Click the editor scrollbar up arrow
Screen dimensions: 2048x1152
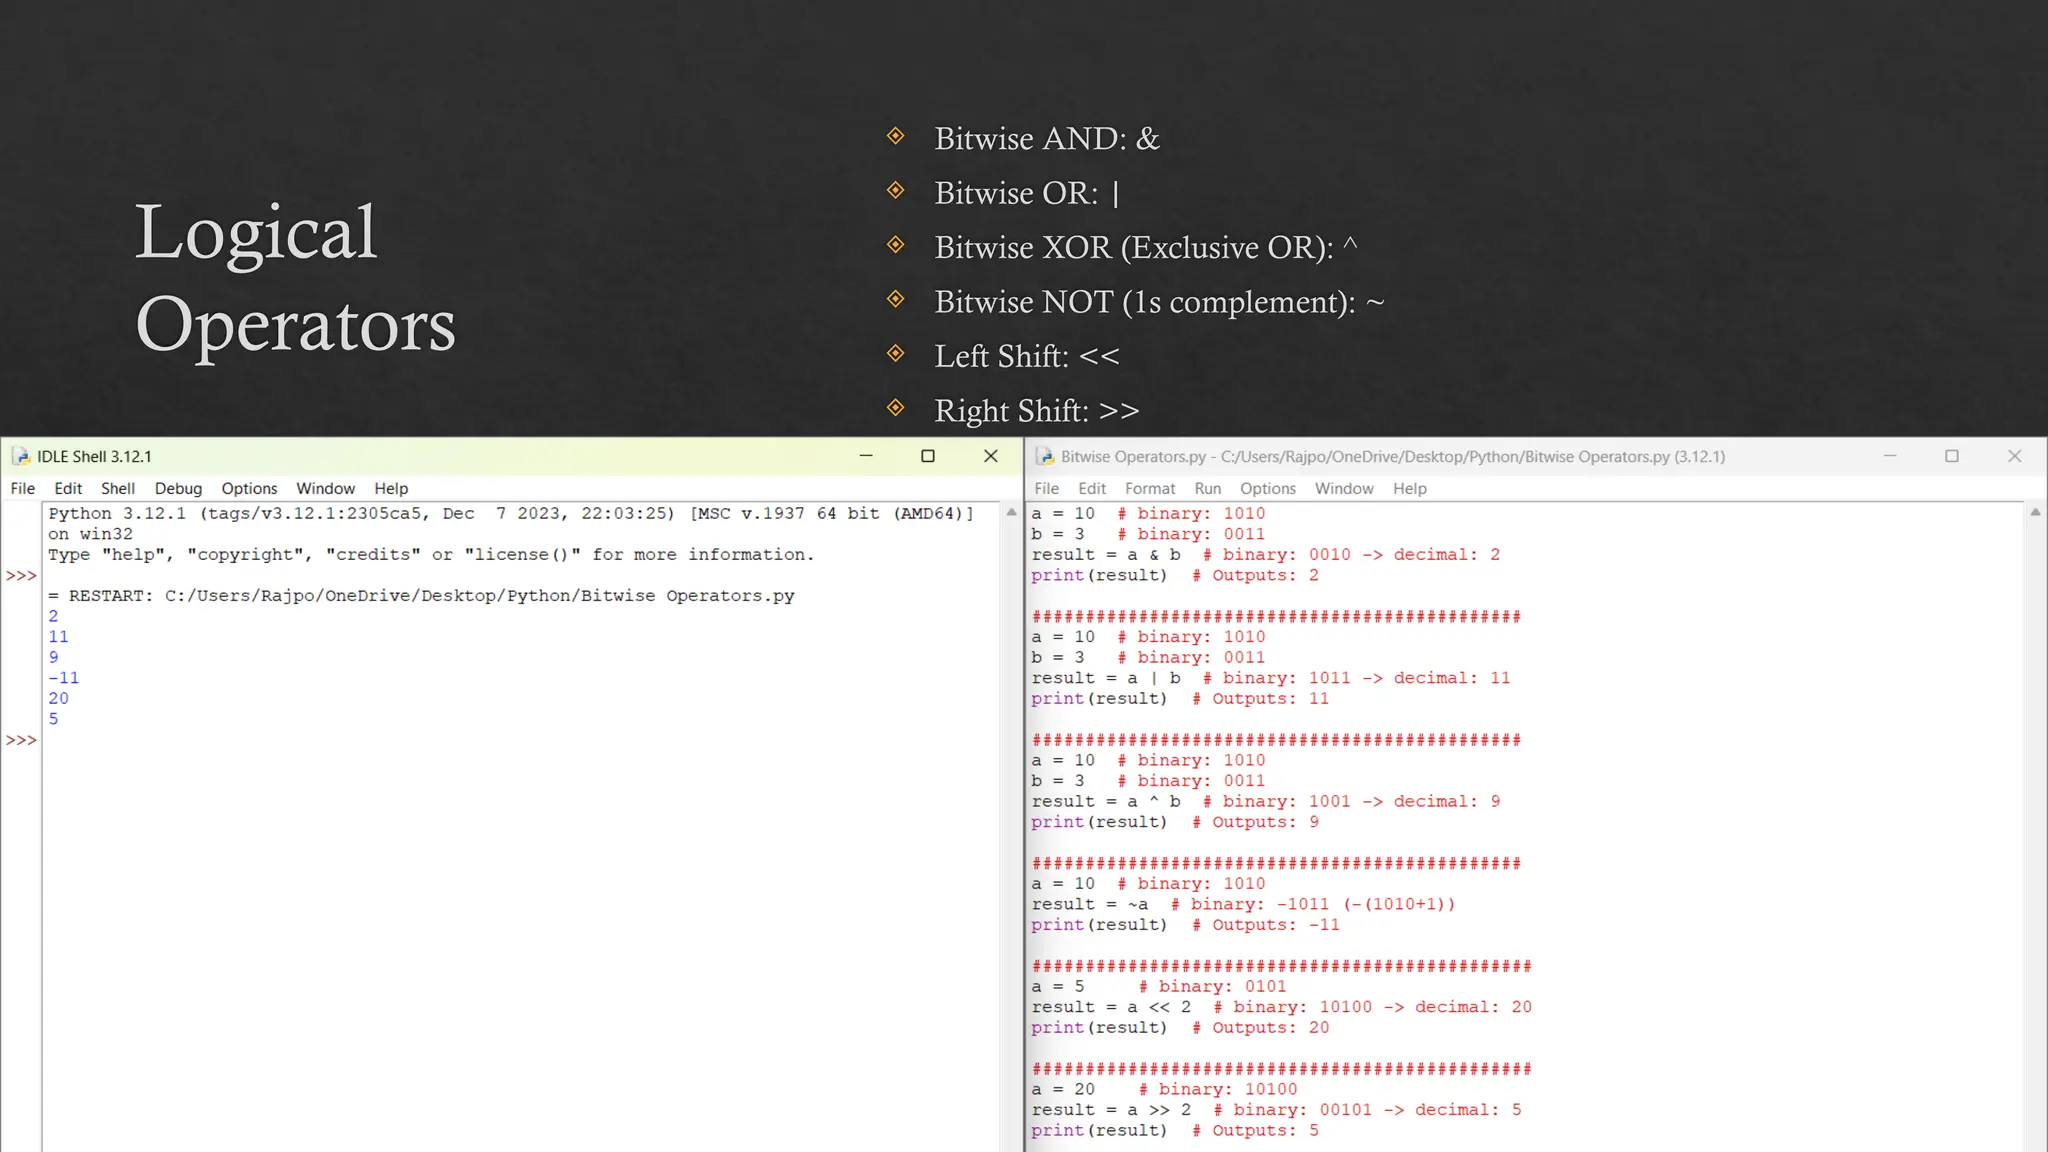(2035, 512)
